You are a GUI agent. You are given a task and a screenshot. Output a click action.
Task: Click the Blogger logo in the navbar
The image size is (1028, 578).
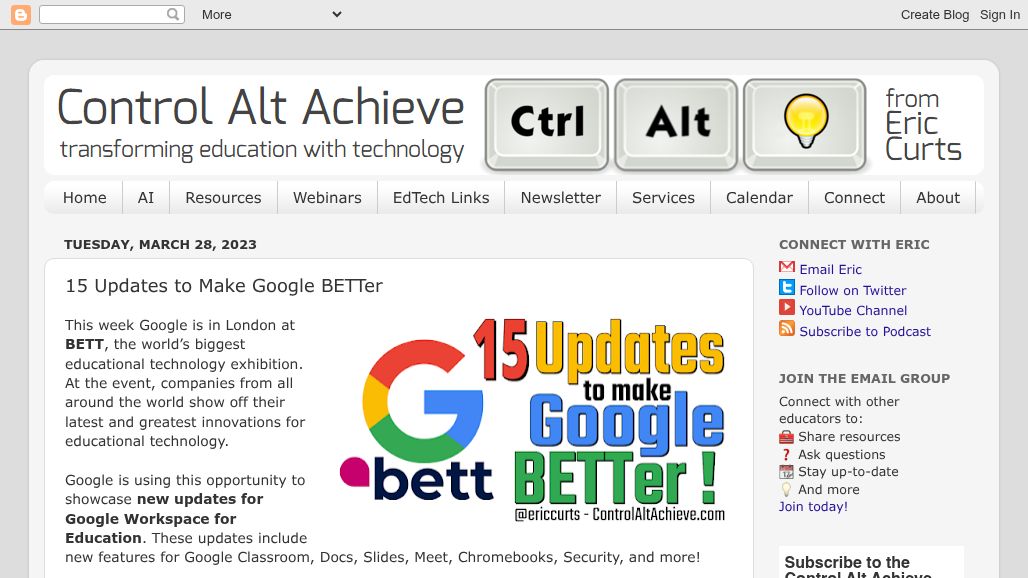20,14
